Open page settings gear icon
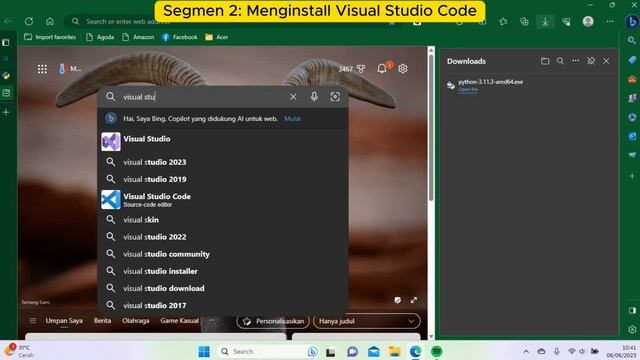Image resolution: width=640 pixels, height=360 pixels. coord(403,69)
